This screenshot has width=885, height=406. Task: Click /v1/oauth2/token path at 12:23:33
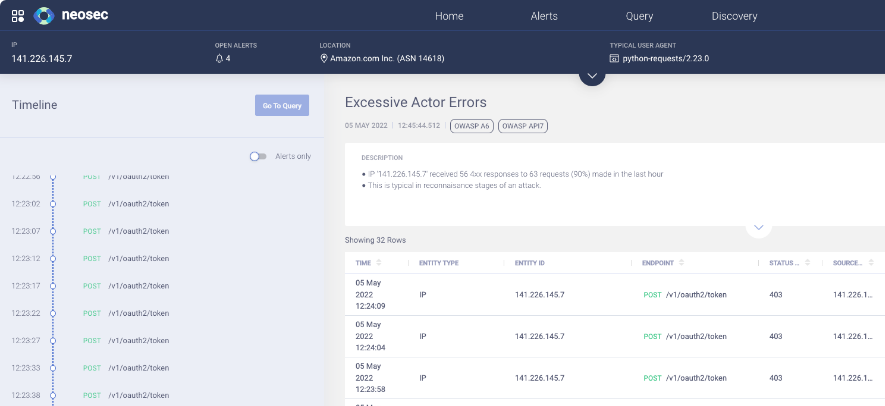(138, 368)
